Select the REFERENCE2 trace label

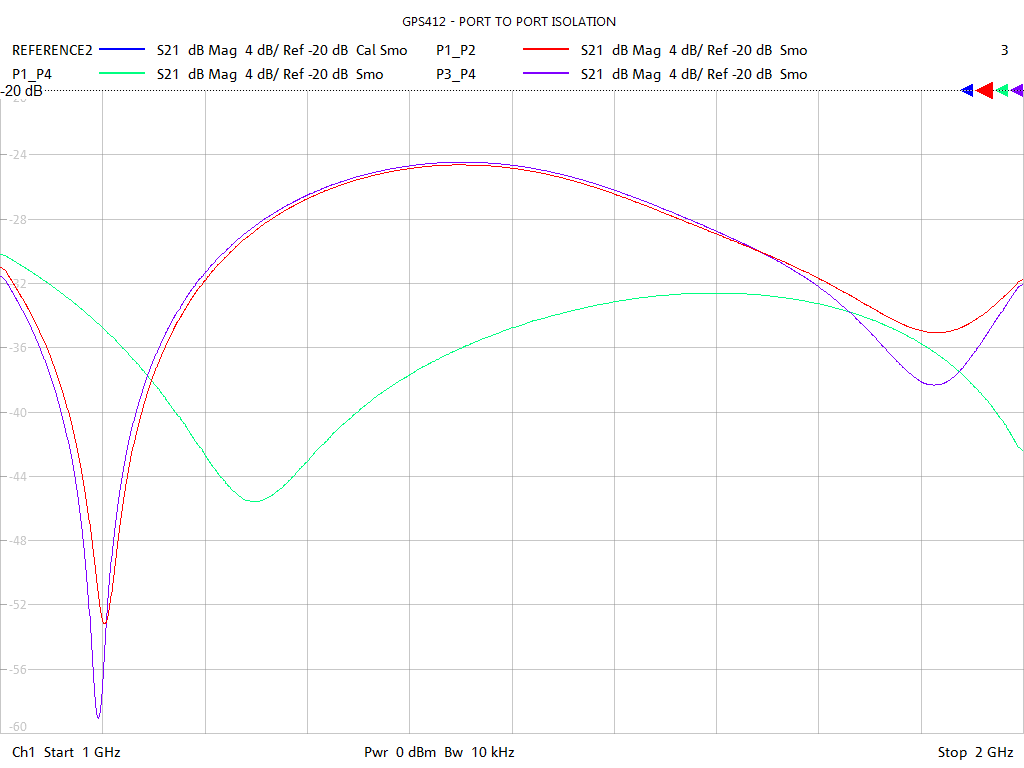[x=52, y=50]
